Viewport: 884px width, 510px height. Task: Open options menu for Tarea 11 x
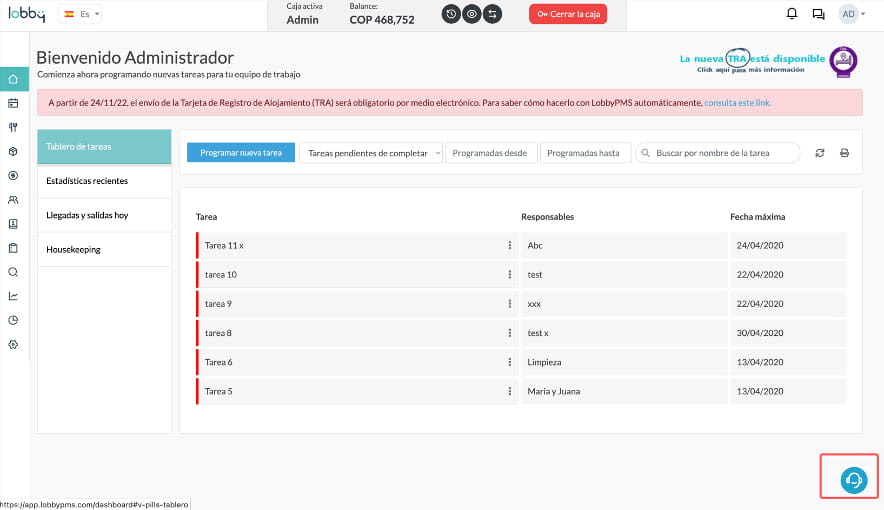tap(509, 245)
